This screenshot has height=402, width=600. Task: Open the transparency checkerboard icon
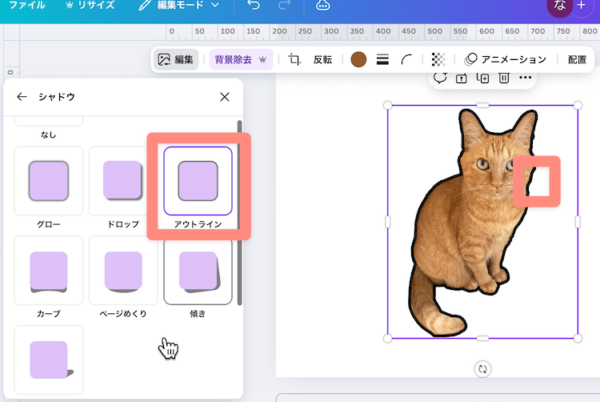[x=438, y=60]
